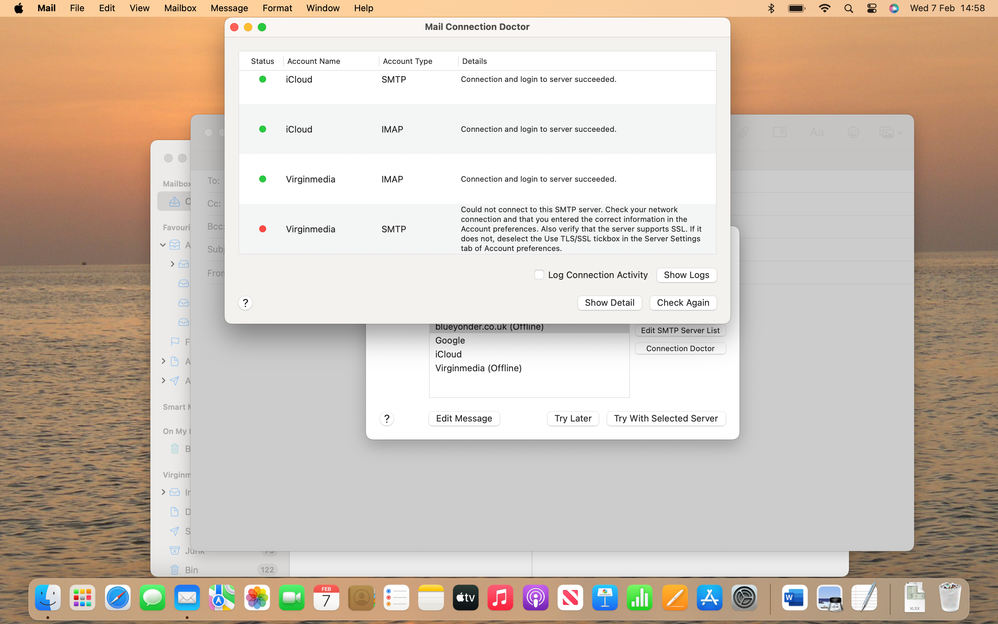Launch Apple TV from the Dock
This screenshot has width=998, height=624.
(x=465, y=598)
